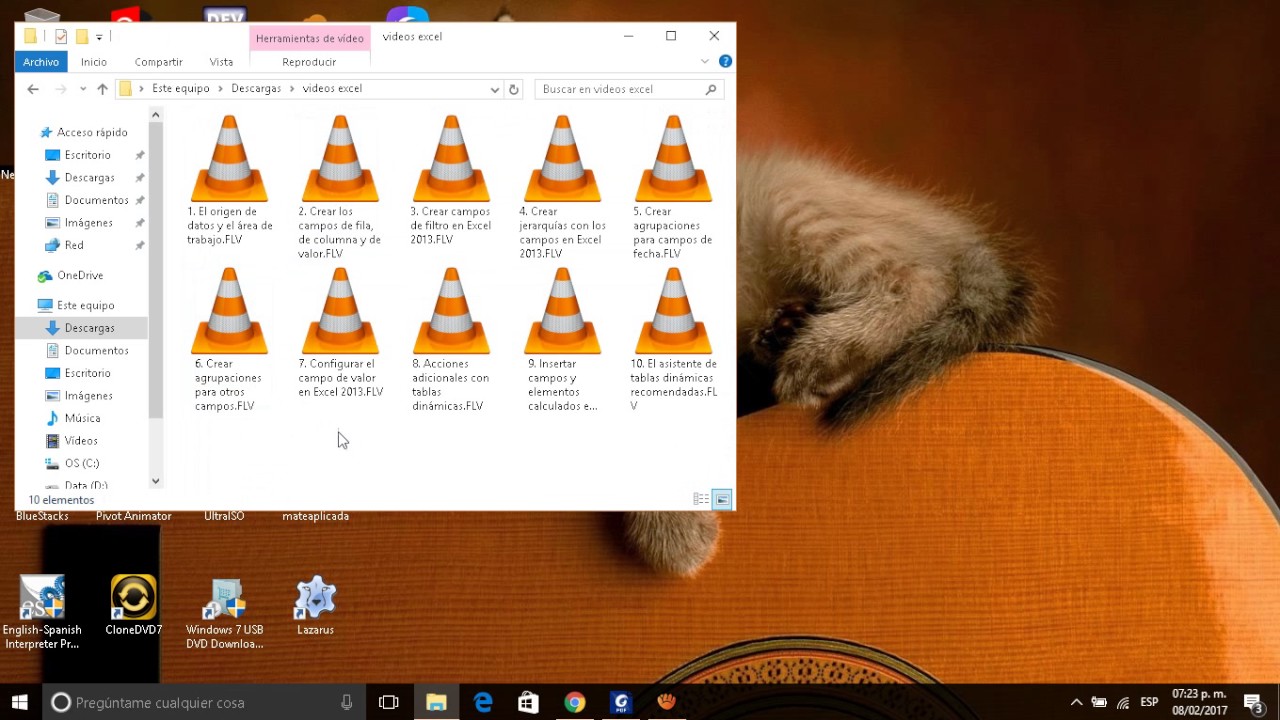Viewport: 1280px width, 720px height.
Task: Click Cortana search box Pregúntame cualquier cosa
Action: pos(205,703)
